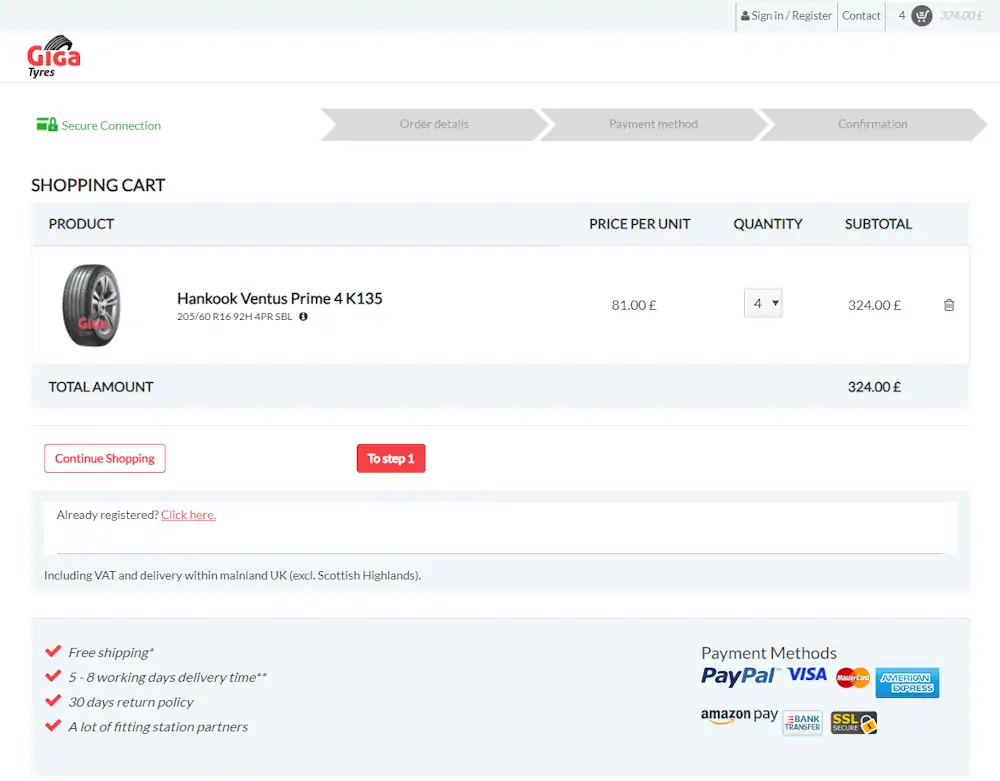
Task: Click the cart item count 4 in header
Action: point(901,15)
